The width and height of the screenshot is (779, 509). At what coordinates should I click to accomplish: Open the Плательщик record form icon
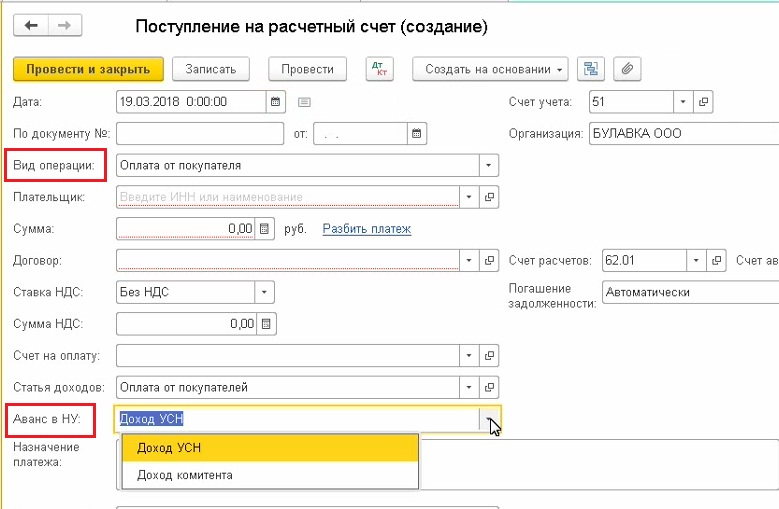489,197
